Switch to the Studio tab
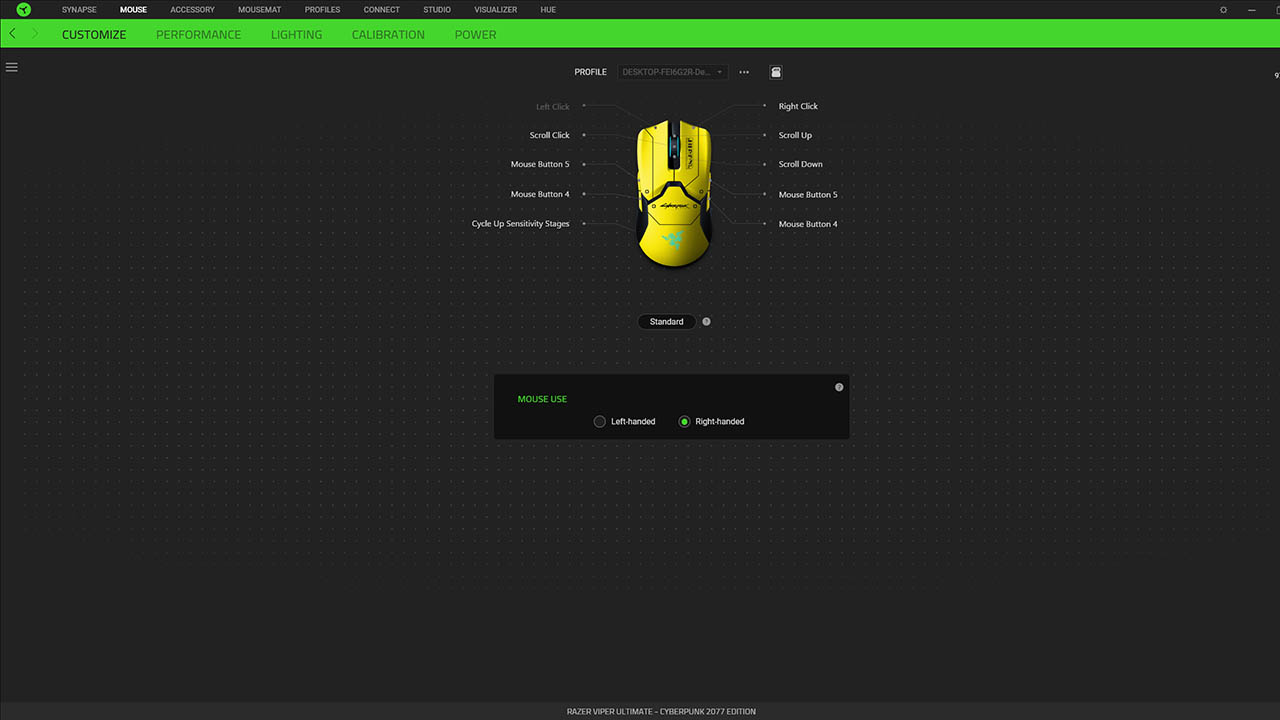 tap(436, 9)
